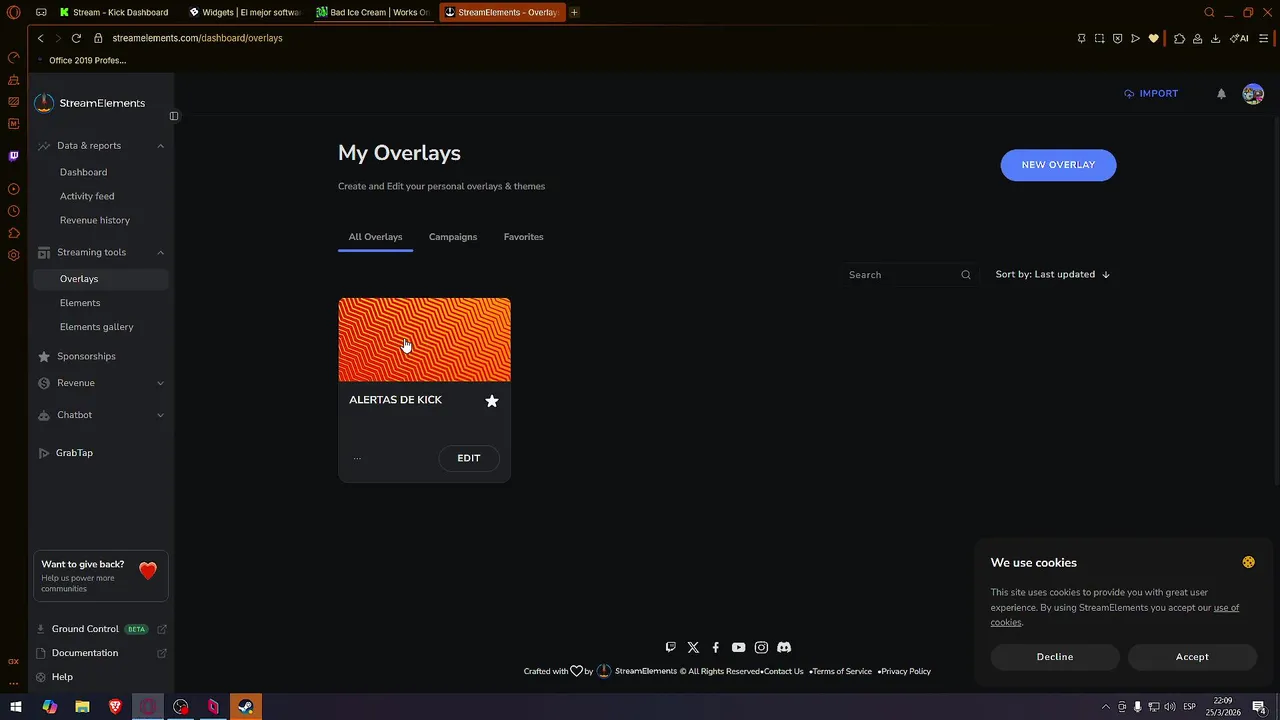This screenshot has height=720, width=1280.
Task: Open the browser tab search magnifier
Action: point(1209,12)
